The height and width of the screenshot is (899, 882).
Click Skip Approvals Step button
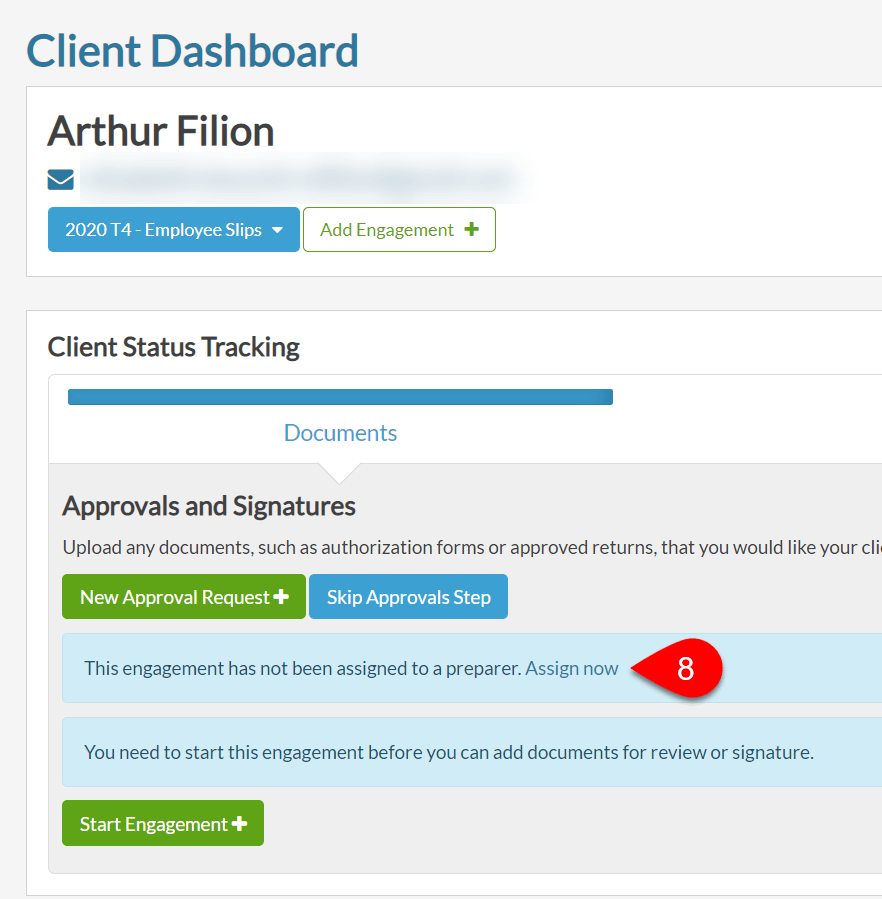tap(408, 597)
